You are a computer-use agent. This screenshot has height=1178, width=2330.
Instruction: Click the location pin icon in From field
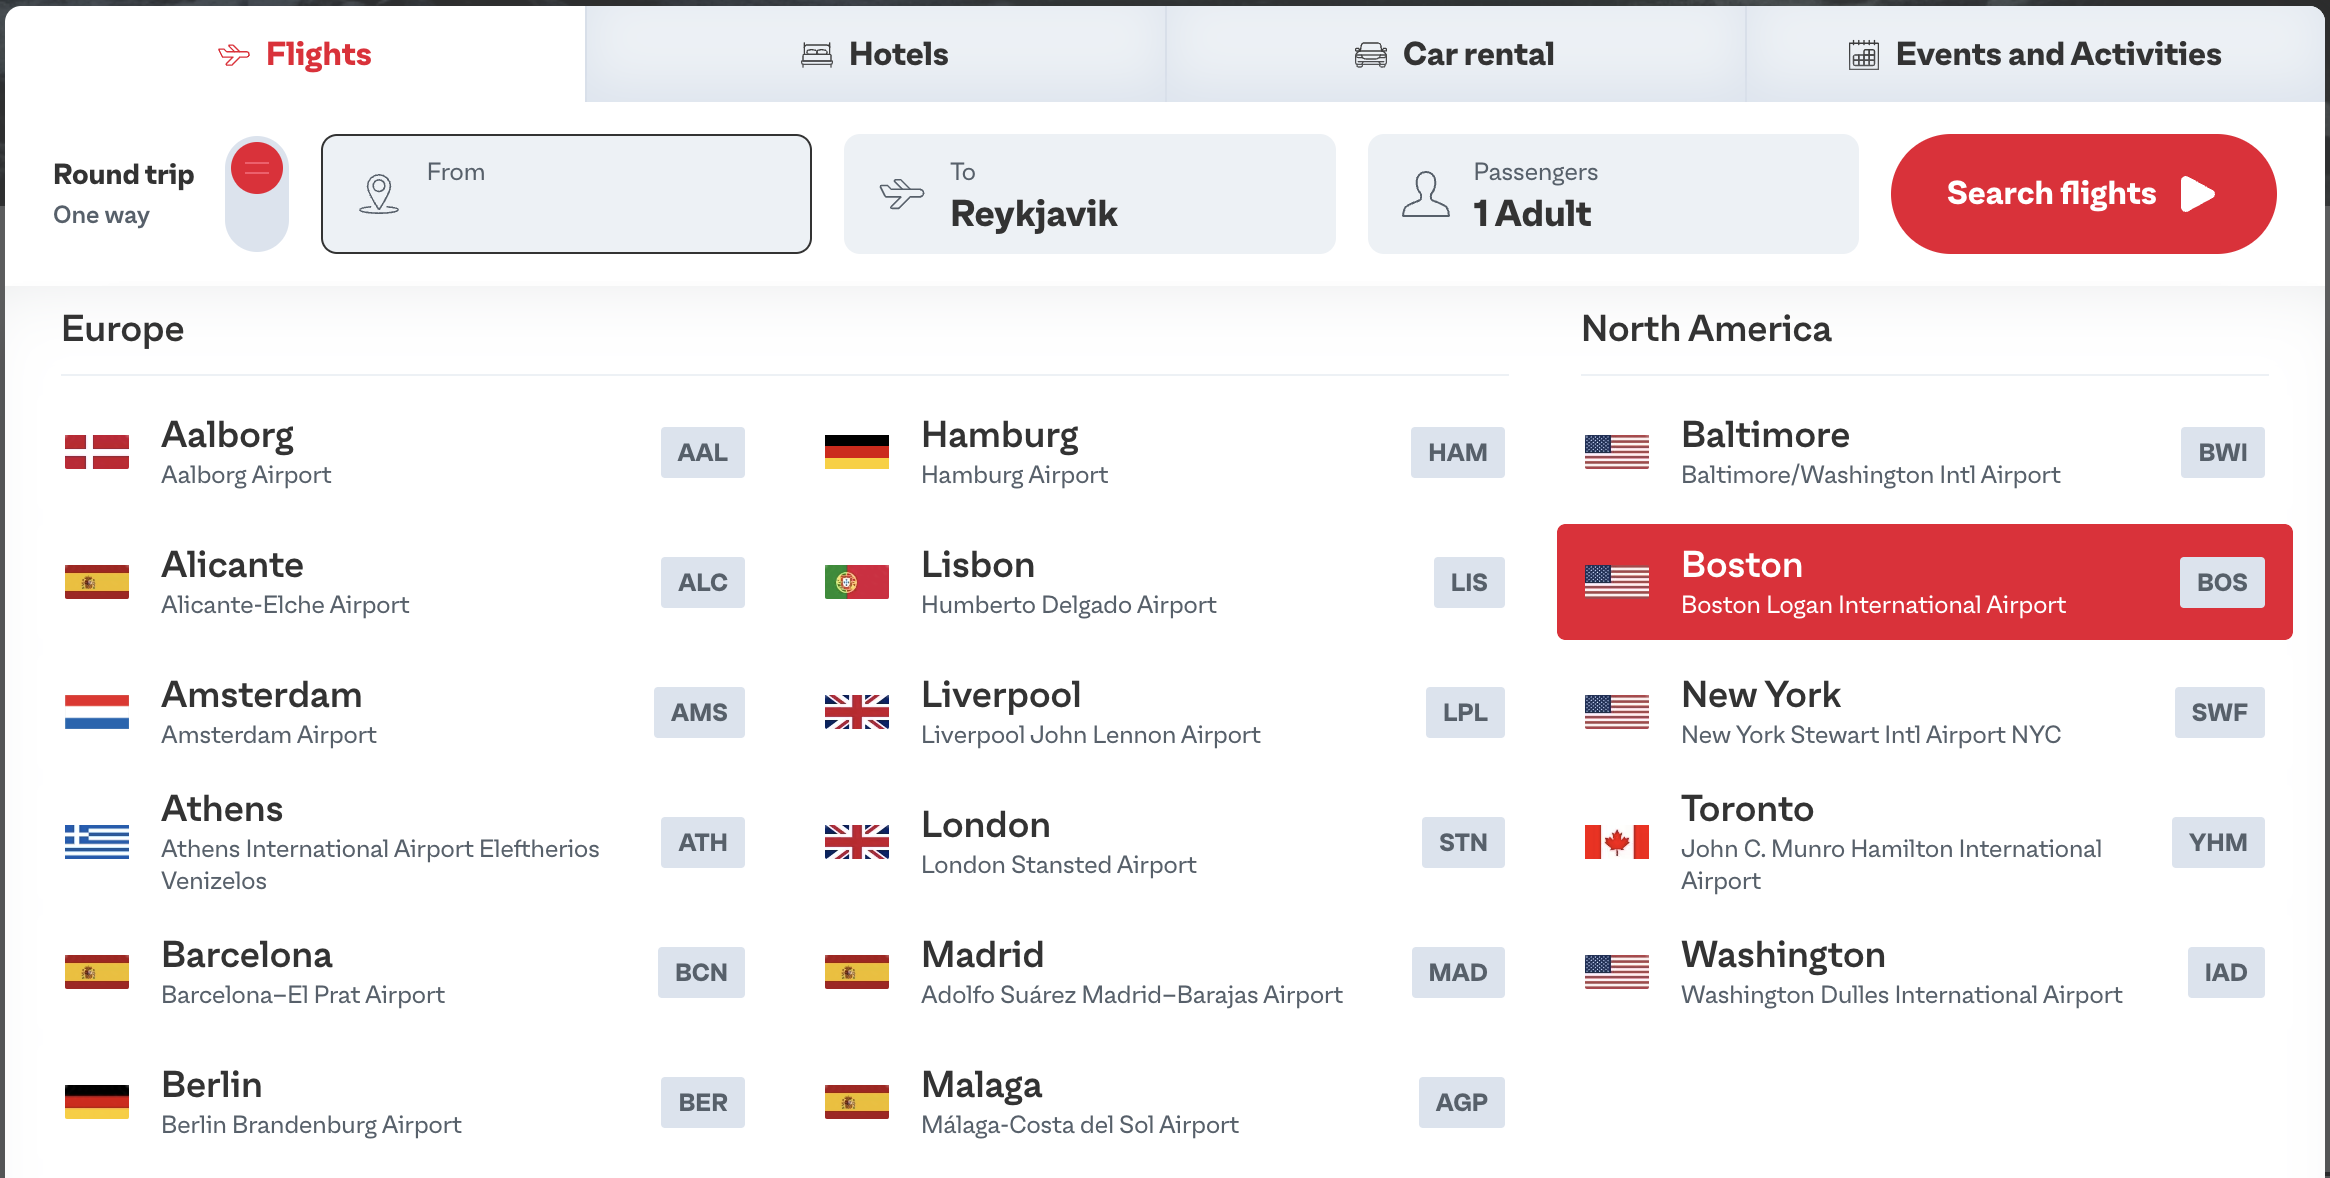tap(379, 194)
